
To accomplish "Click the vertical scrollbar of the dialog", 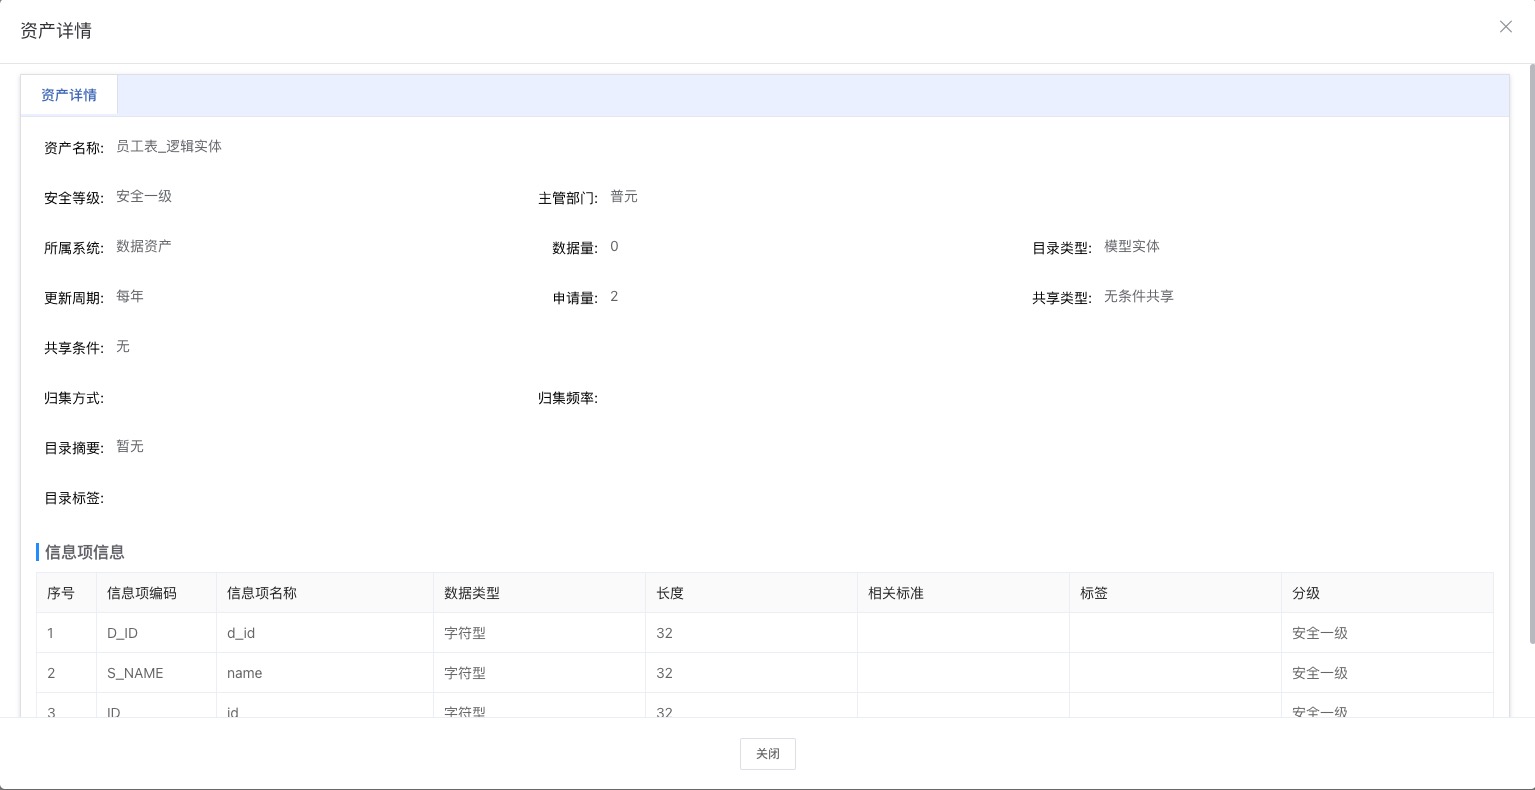I will pos(1531,354).
